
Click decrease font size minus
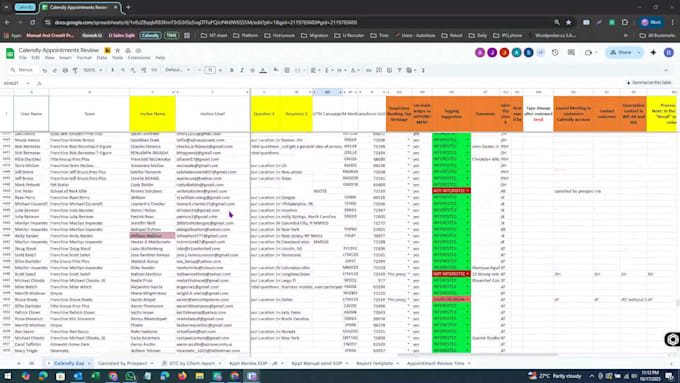tap(199, 70)
